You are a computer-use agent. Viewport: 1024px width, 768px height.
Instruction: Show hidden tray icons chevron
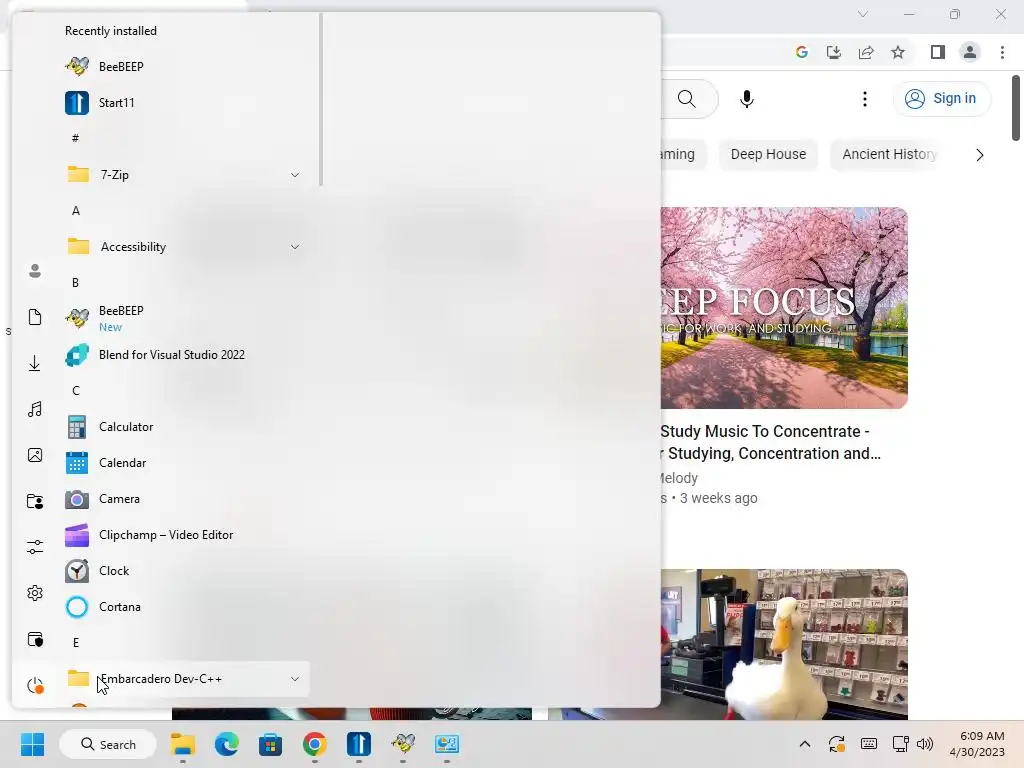pos(805,744)
